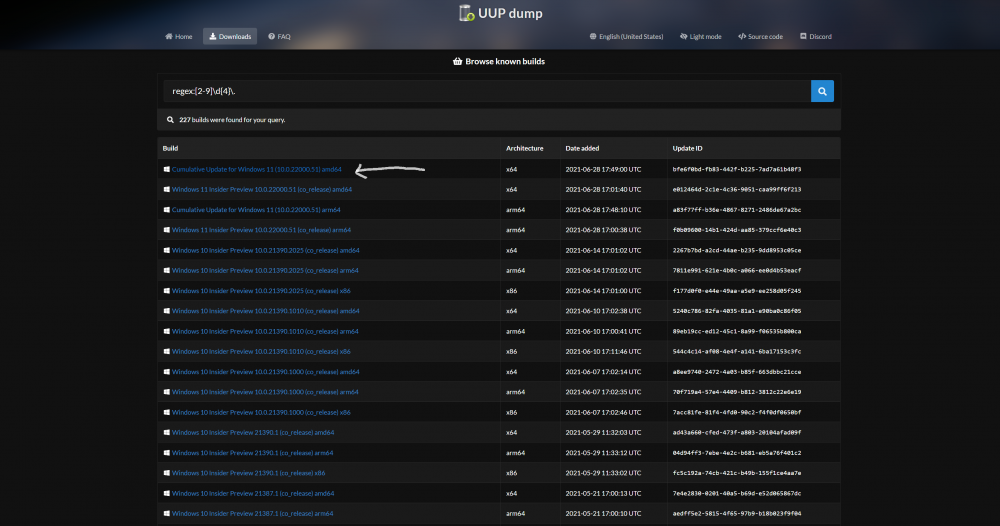This screenshot has height=526, width=1000.
Task: Click date 2021-06-28 17:00:38 UTC
Action: click(603, 230)
